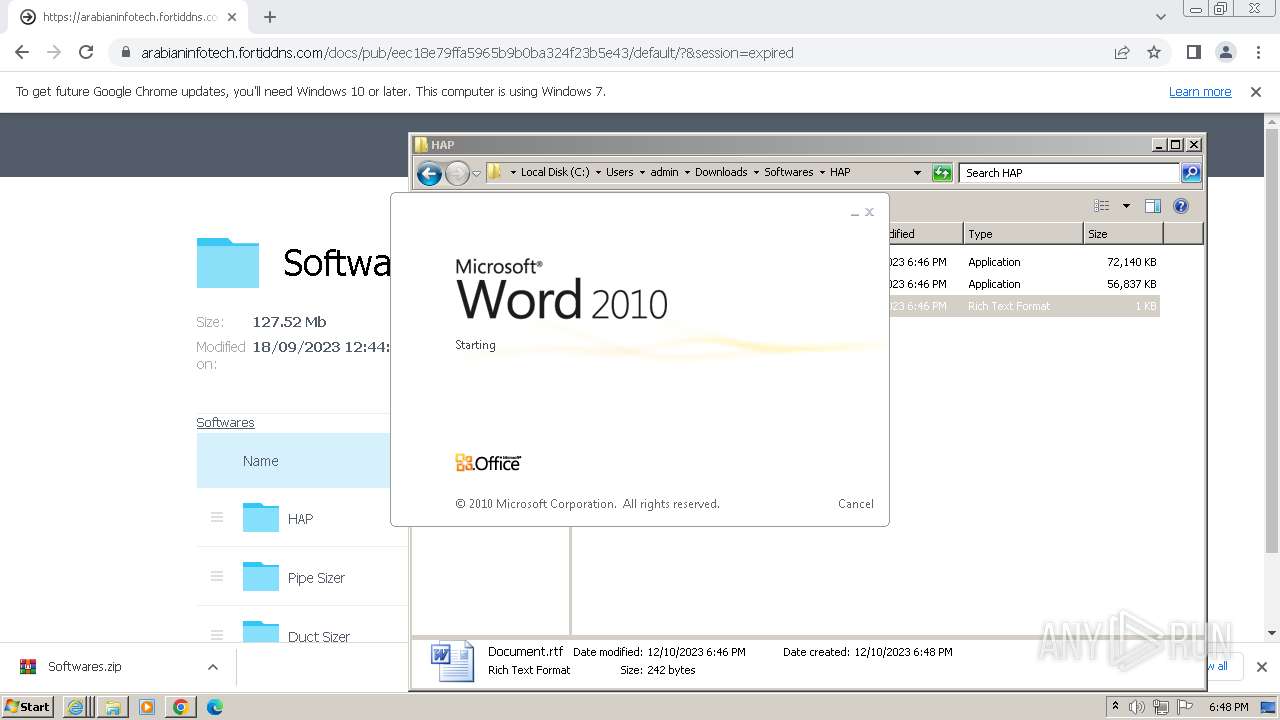The width and height of the screenshot is (1280, 720).
Task: Open the Chrome profile avatar
Action: pyautogui.click(x=1225, y=52)
